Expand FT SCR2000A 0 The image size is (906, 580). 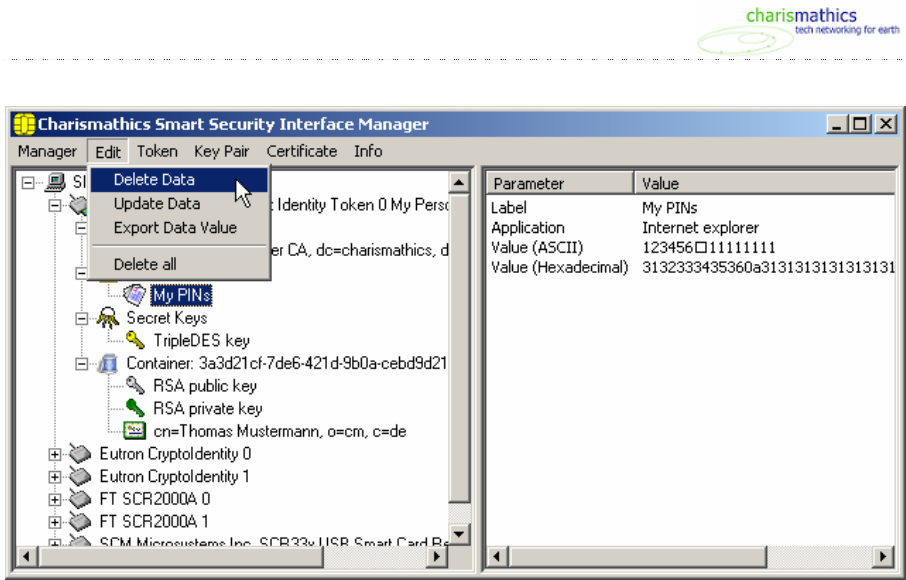tap(55, 499)
